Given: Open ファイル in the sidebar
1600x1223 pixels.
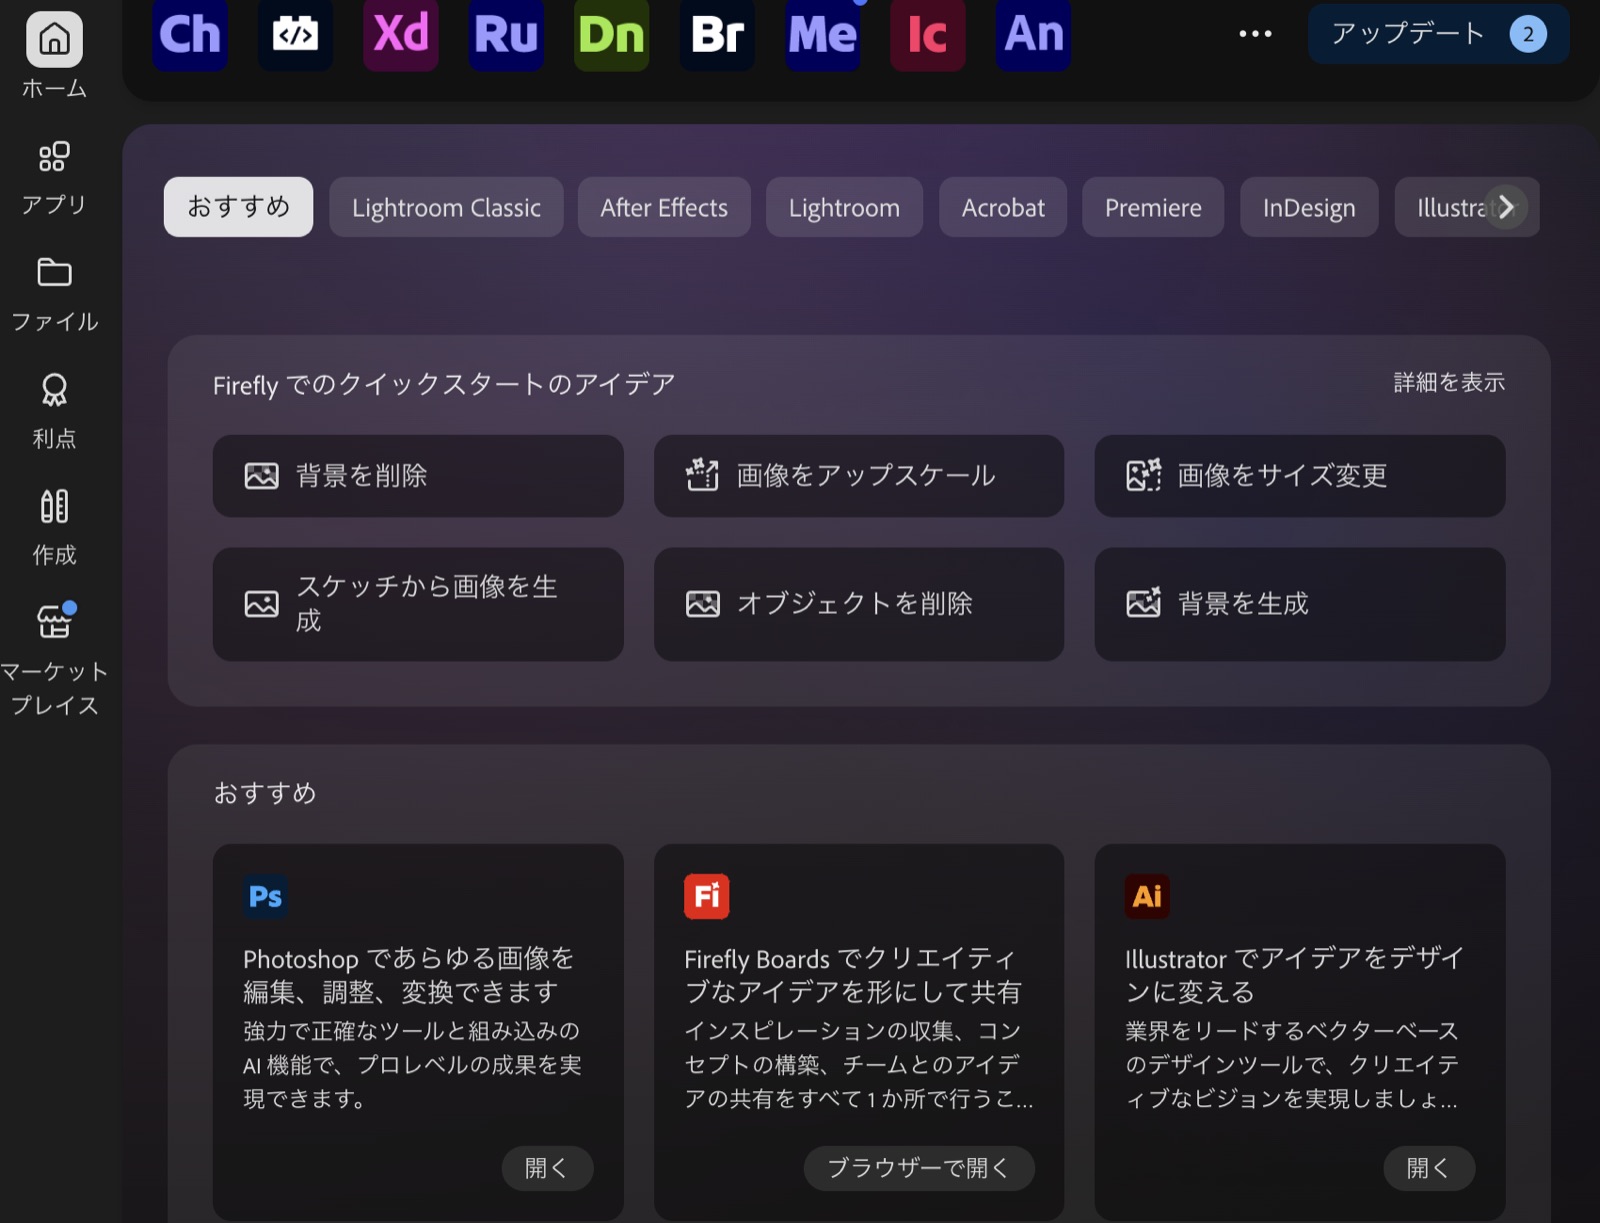Looking at the screenshot, I should coord(54,295).
